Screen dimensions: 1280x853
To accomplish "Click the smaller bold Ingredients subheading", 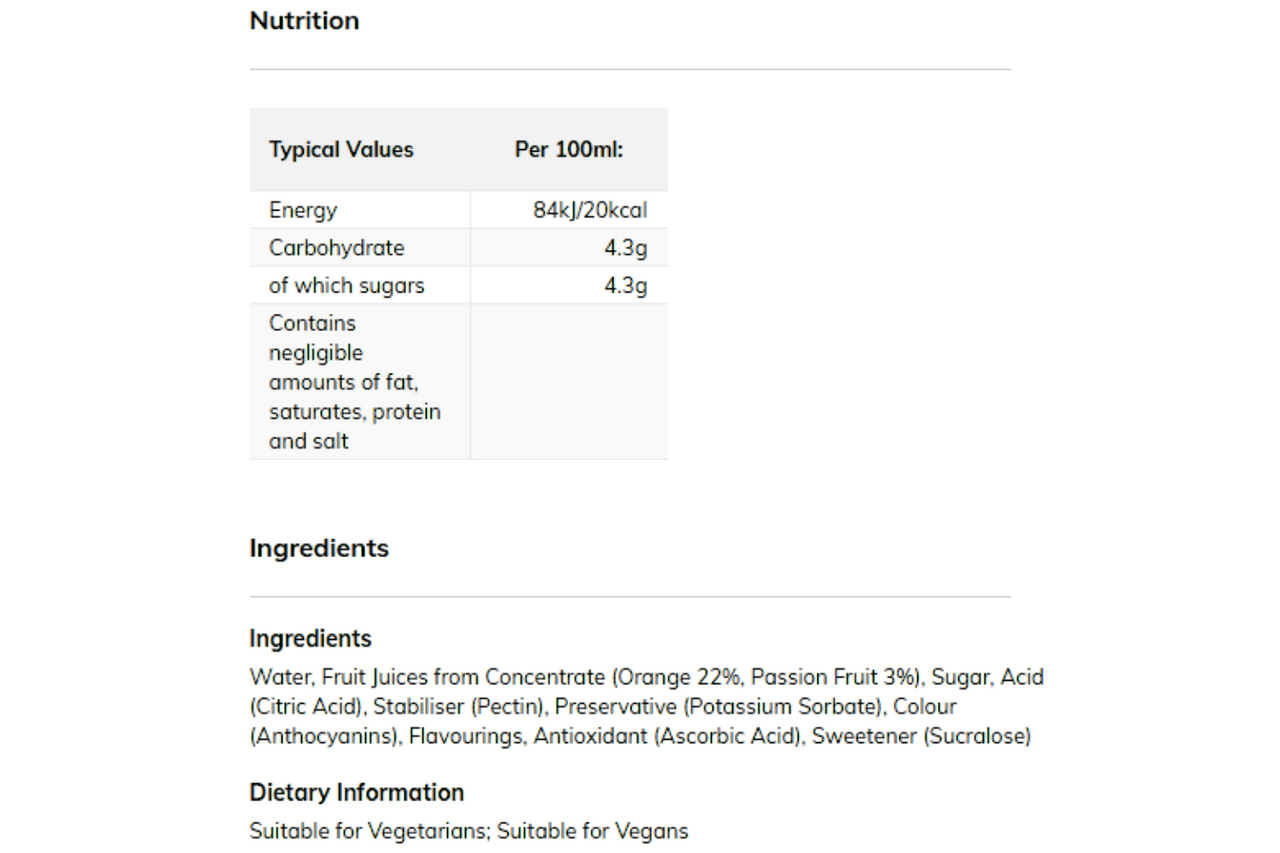I will [310, 638].
